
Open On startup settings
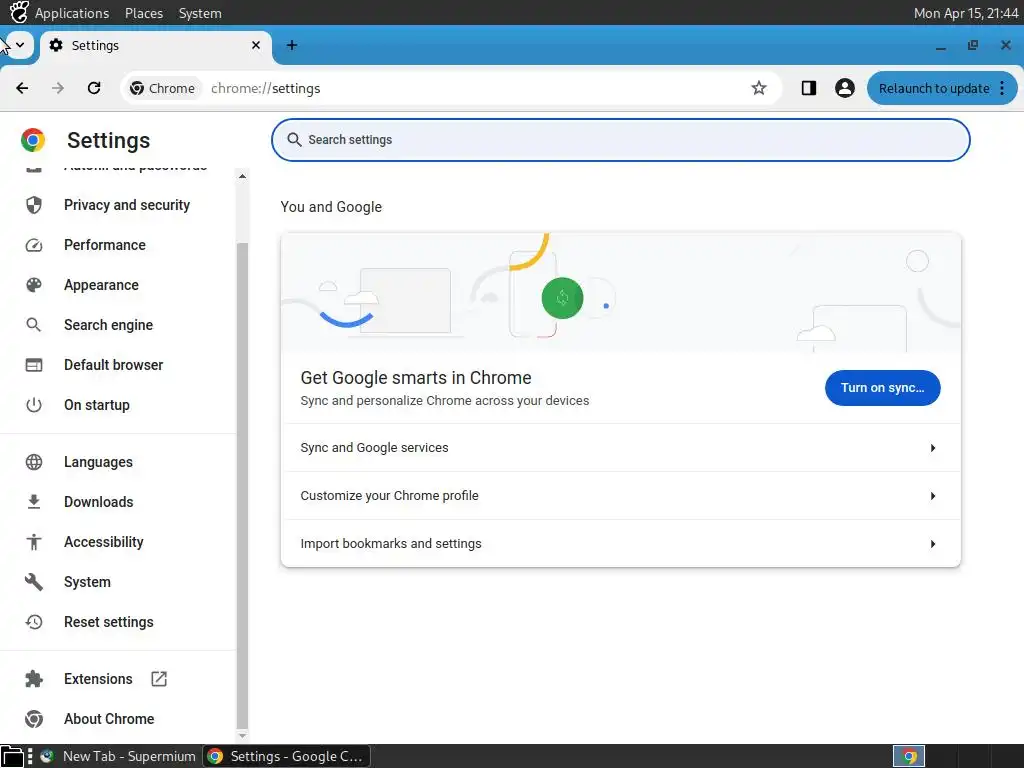[97, 405]
